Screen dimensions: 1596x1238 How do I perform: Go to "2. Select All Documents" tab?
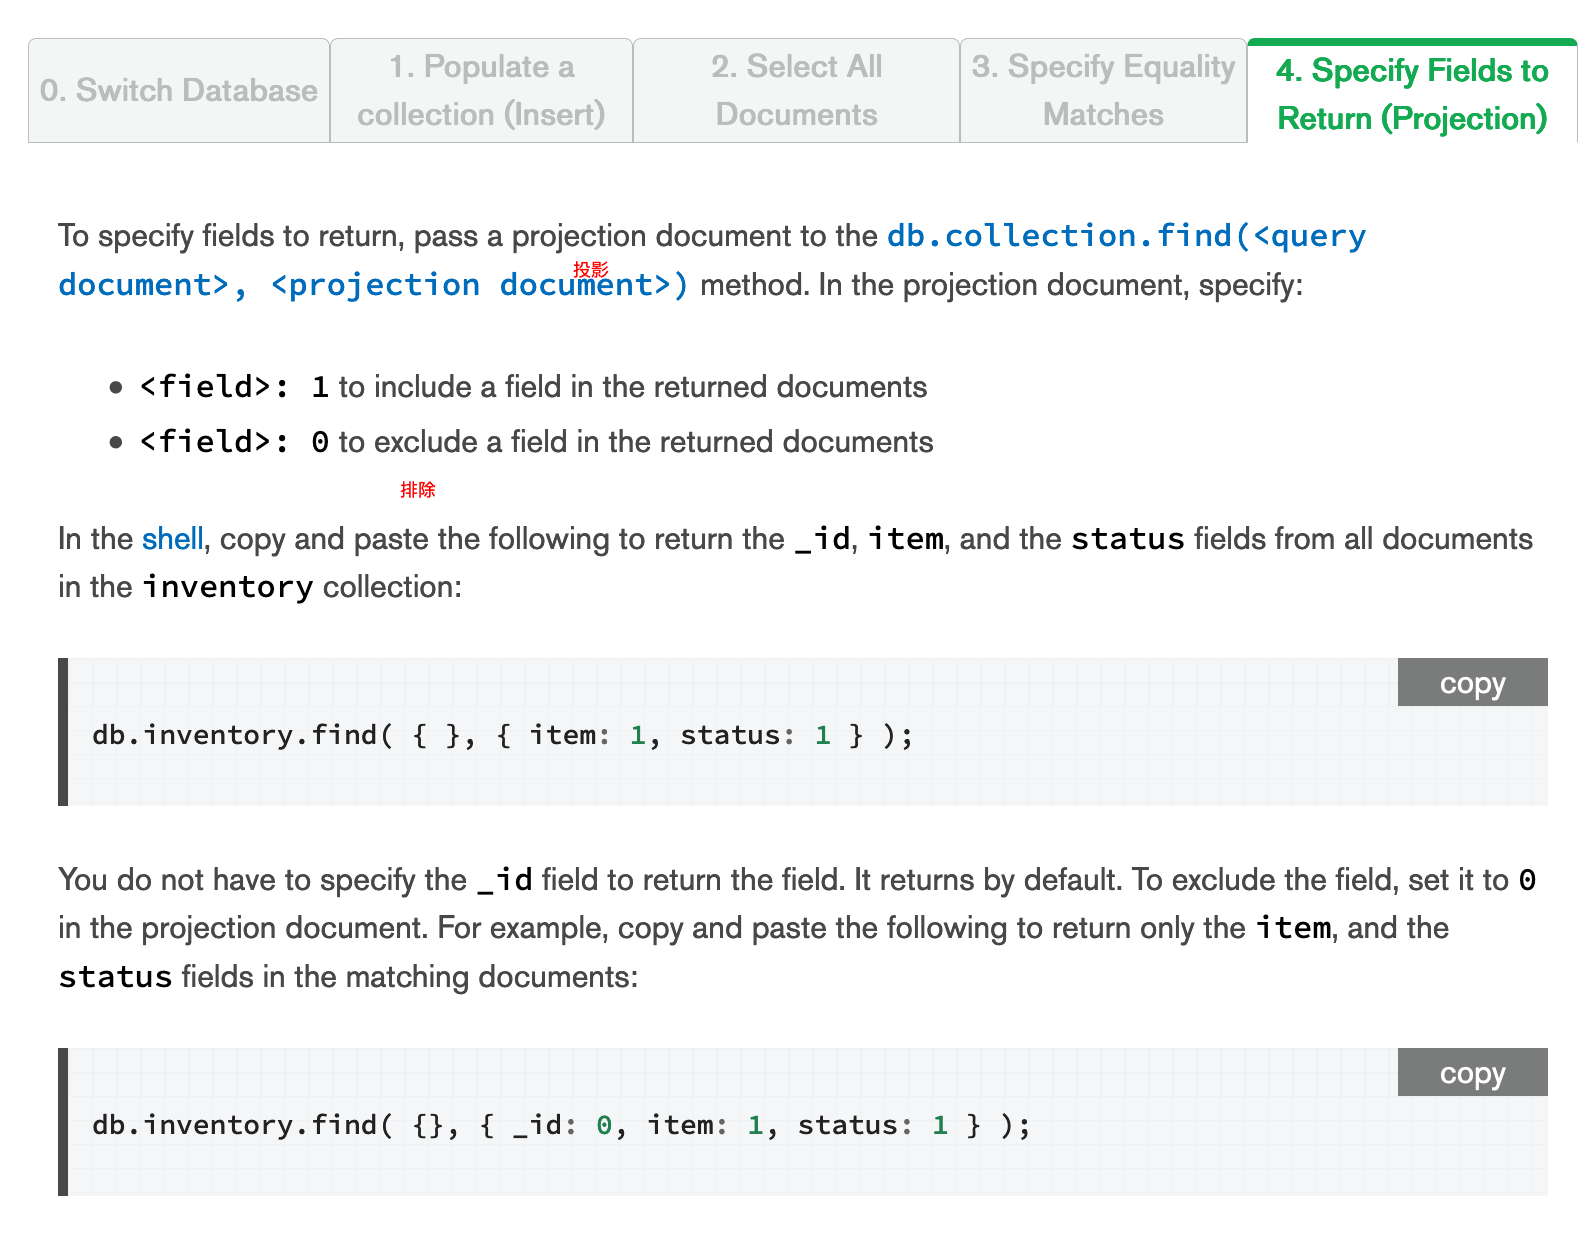796,91
